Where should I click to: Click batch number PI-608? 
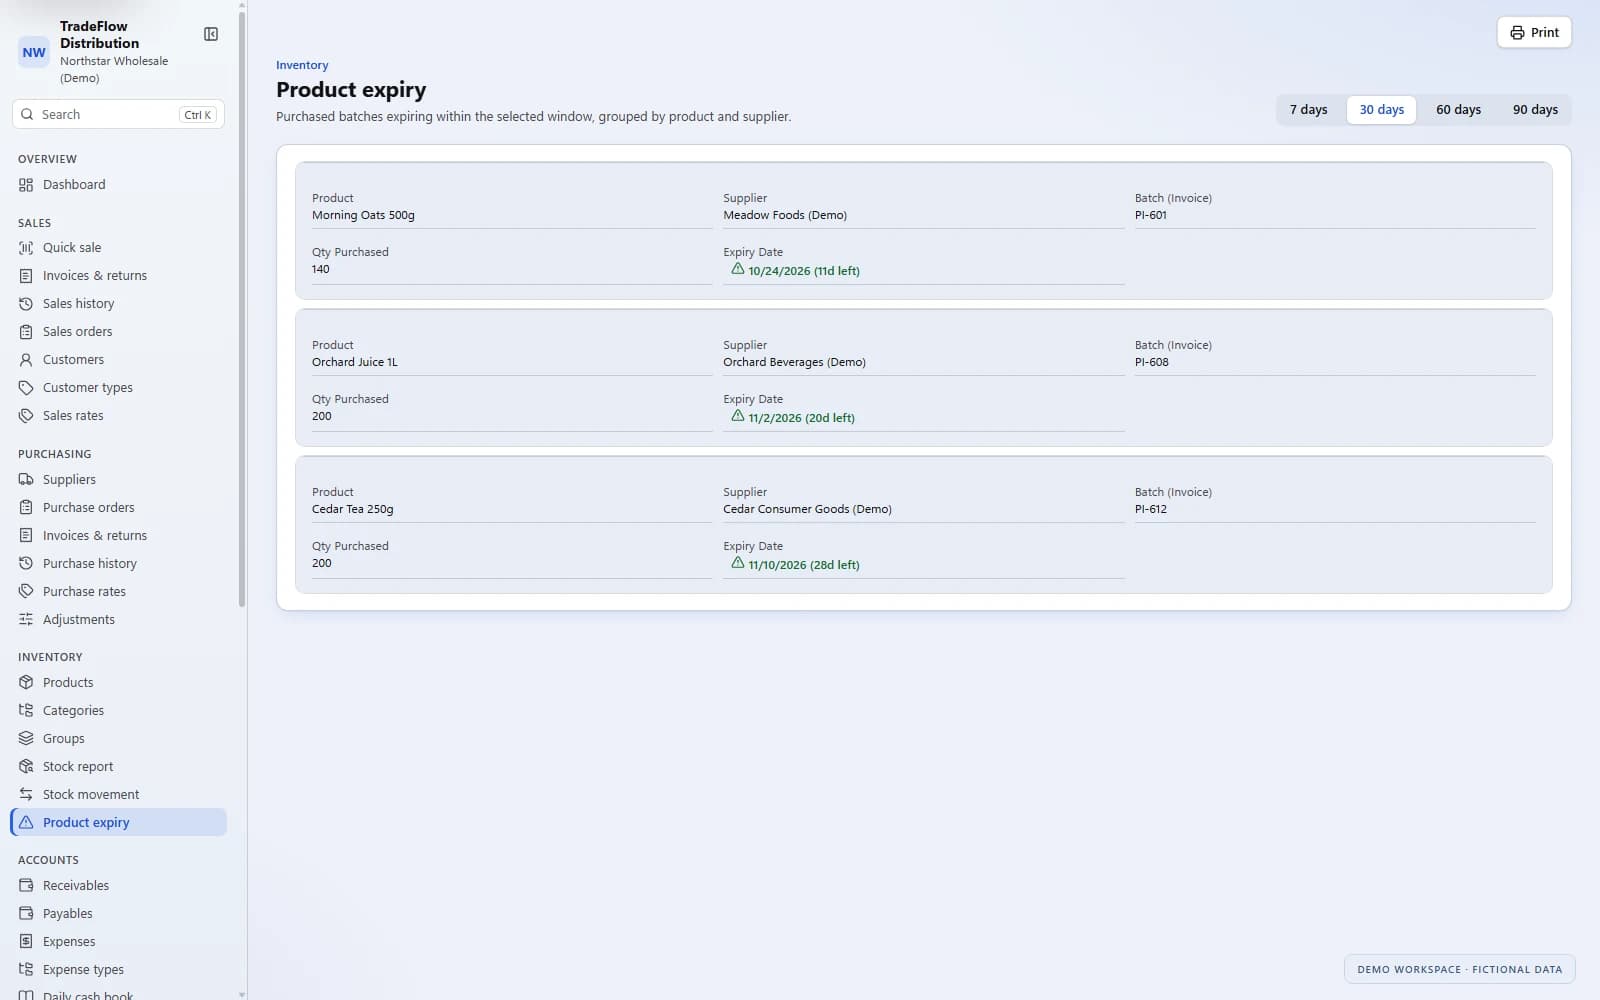coord(1152,362)
